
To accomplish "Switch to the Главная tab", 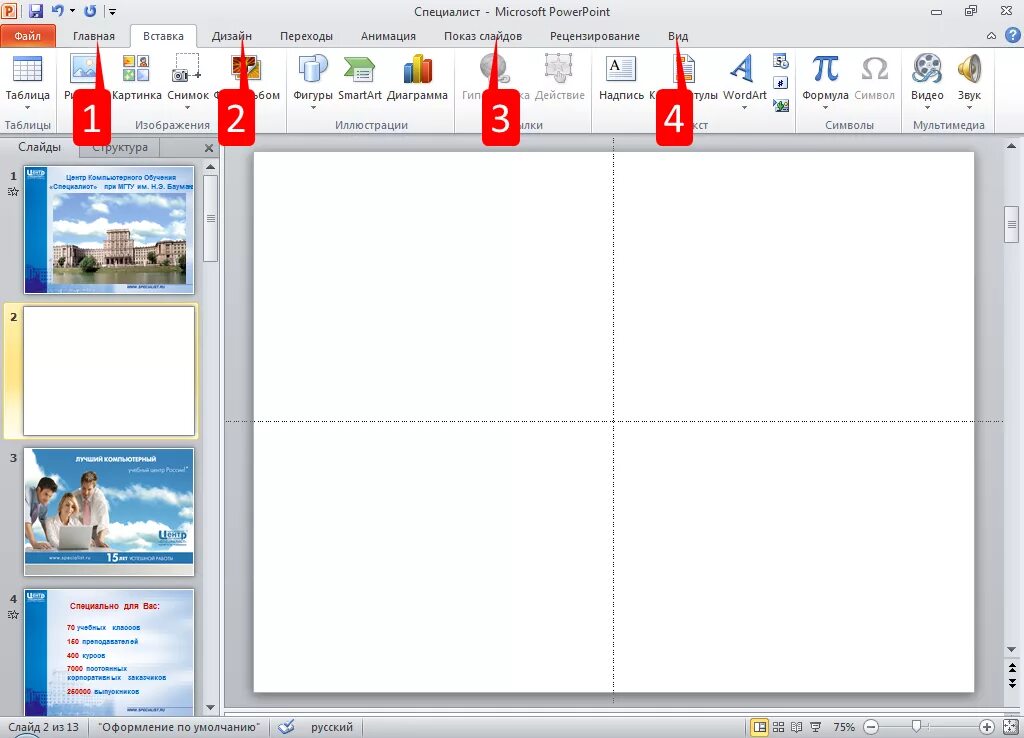I will coord(93,36).
